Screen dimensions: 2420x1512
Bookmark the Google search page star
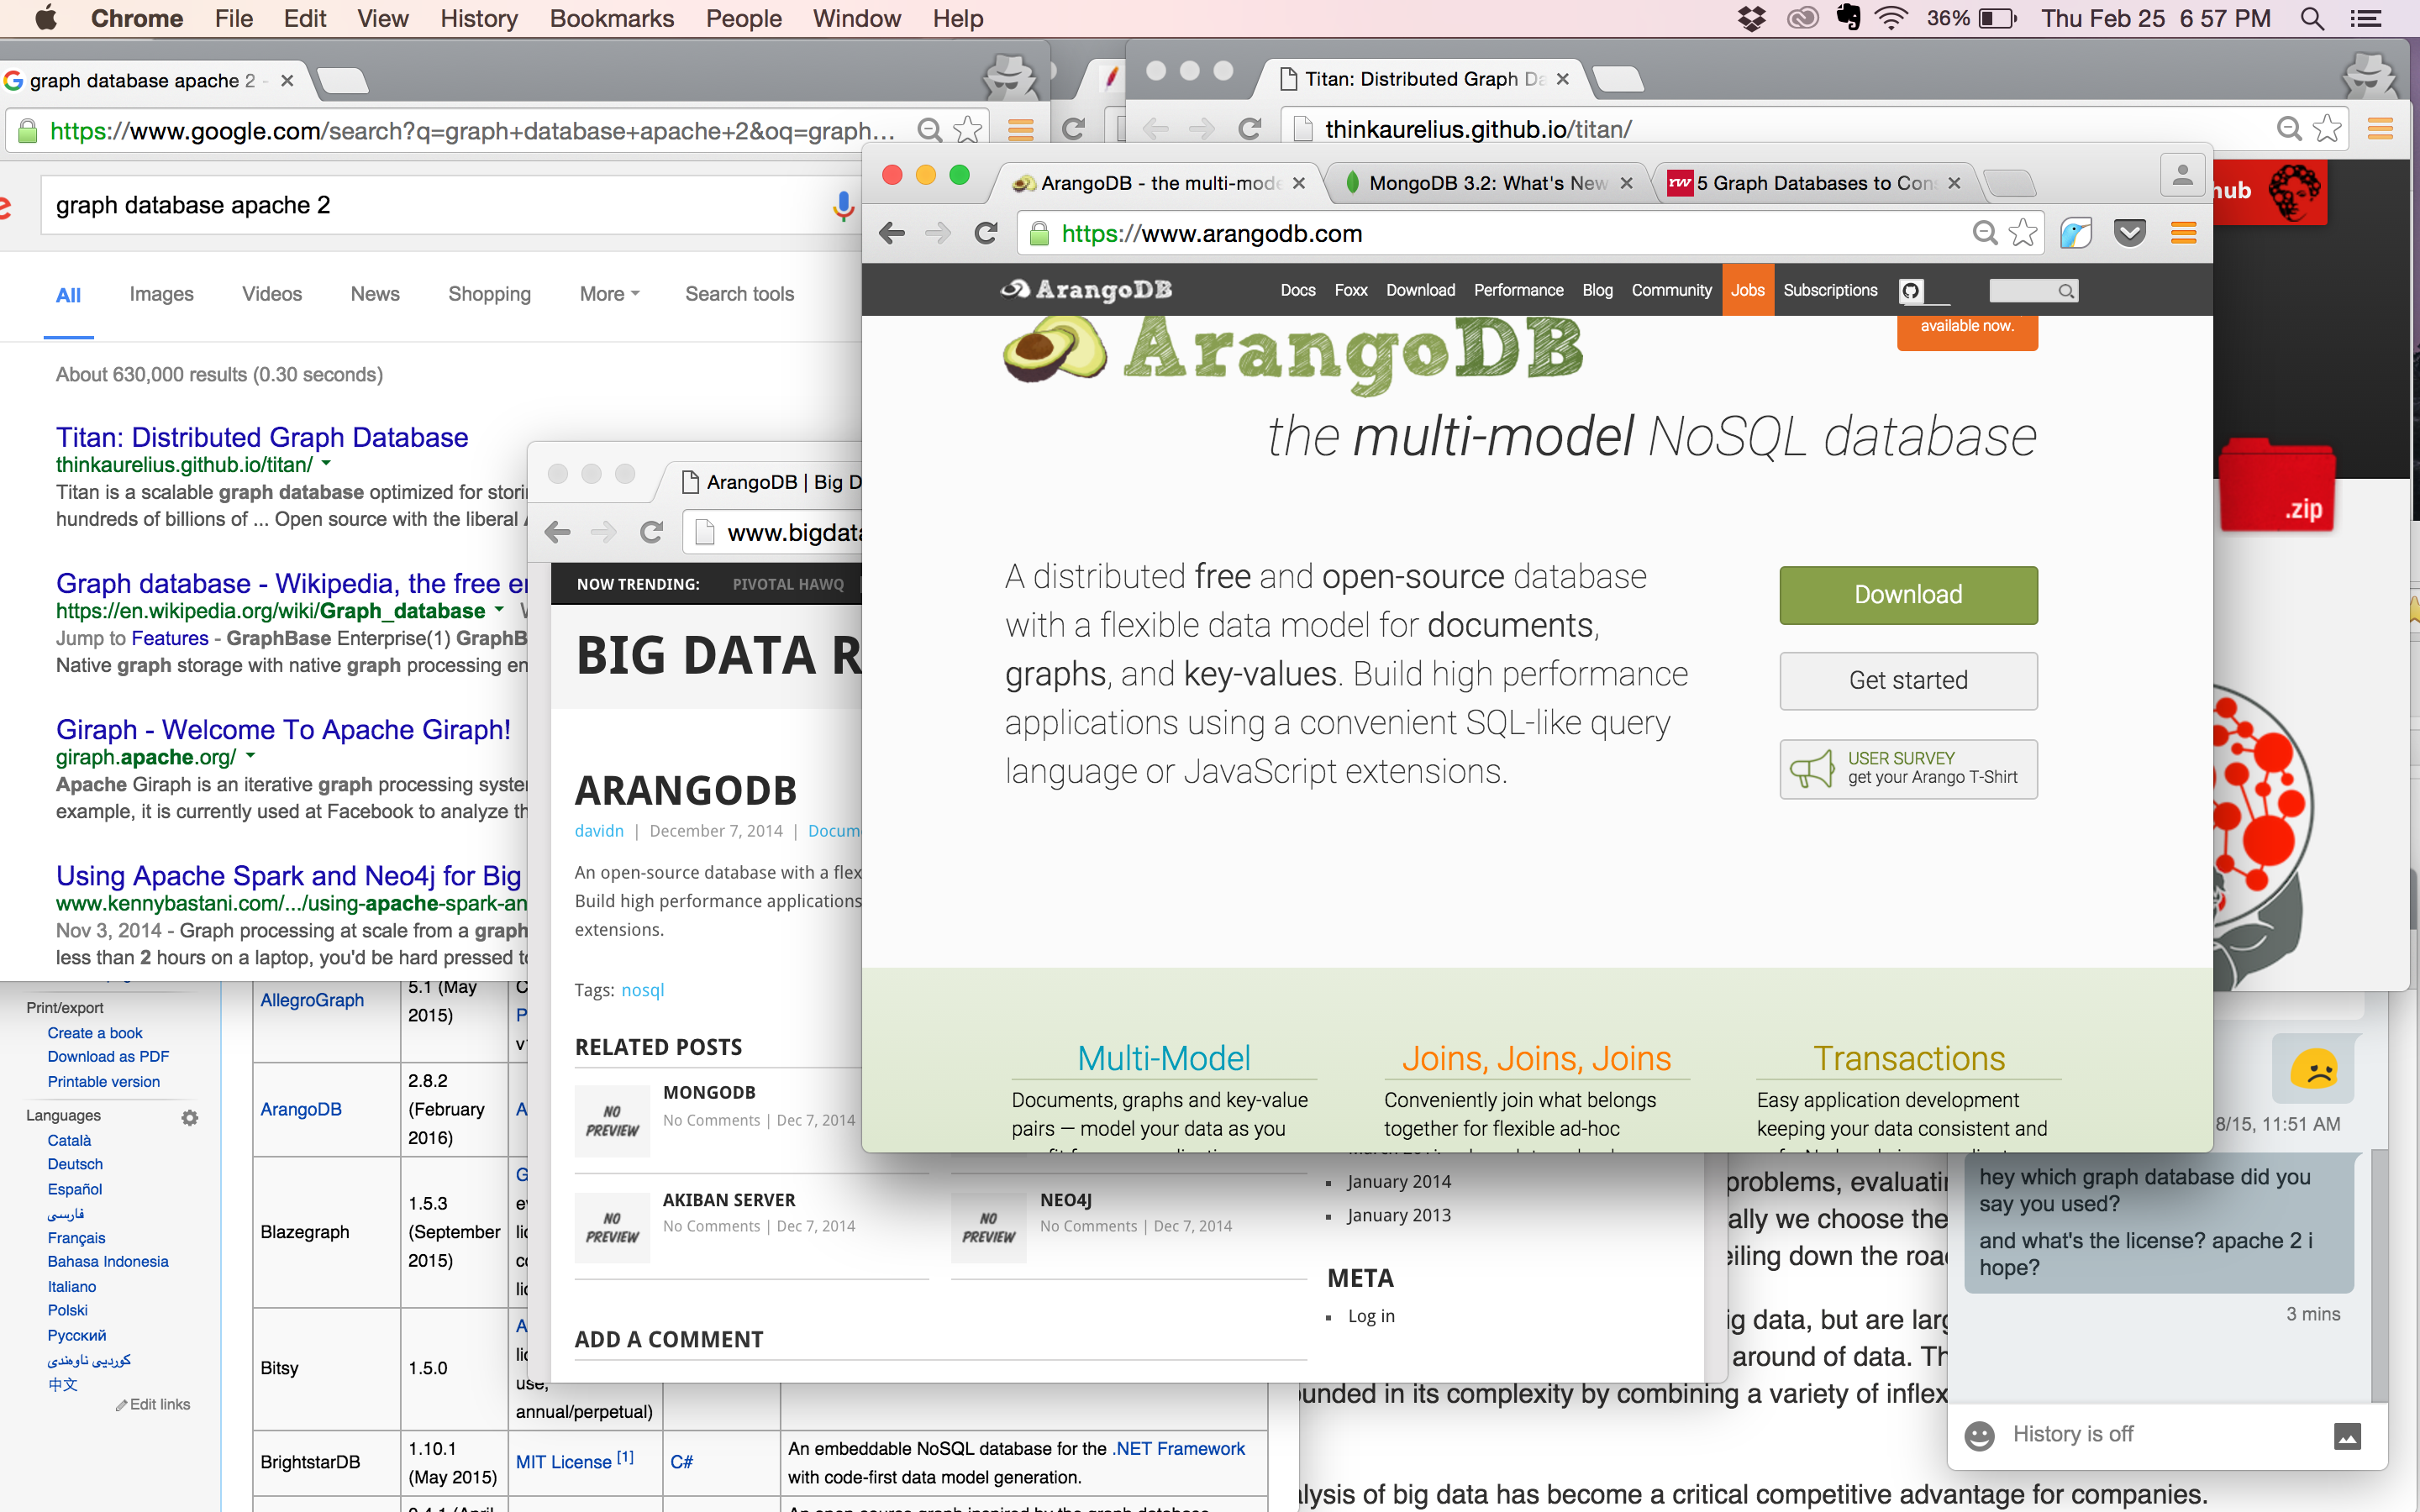click(967, 130)
